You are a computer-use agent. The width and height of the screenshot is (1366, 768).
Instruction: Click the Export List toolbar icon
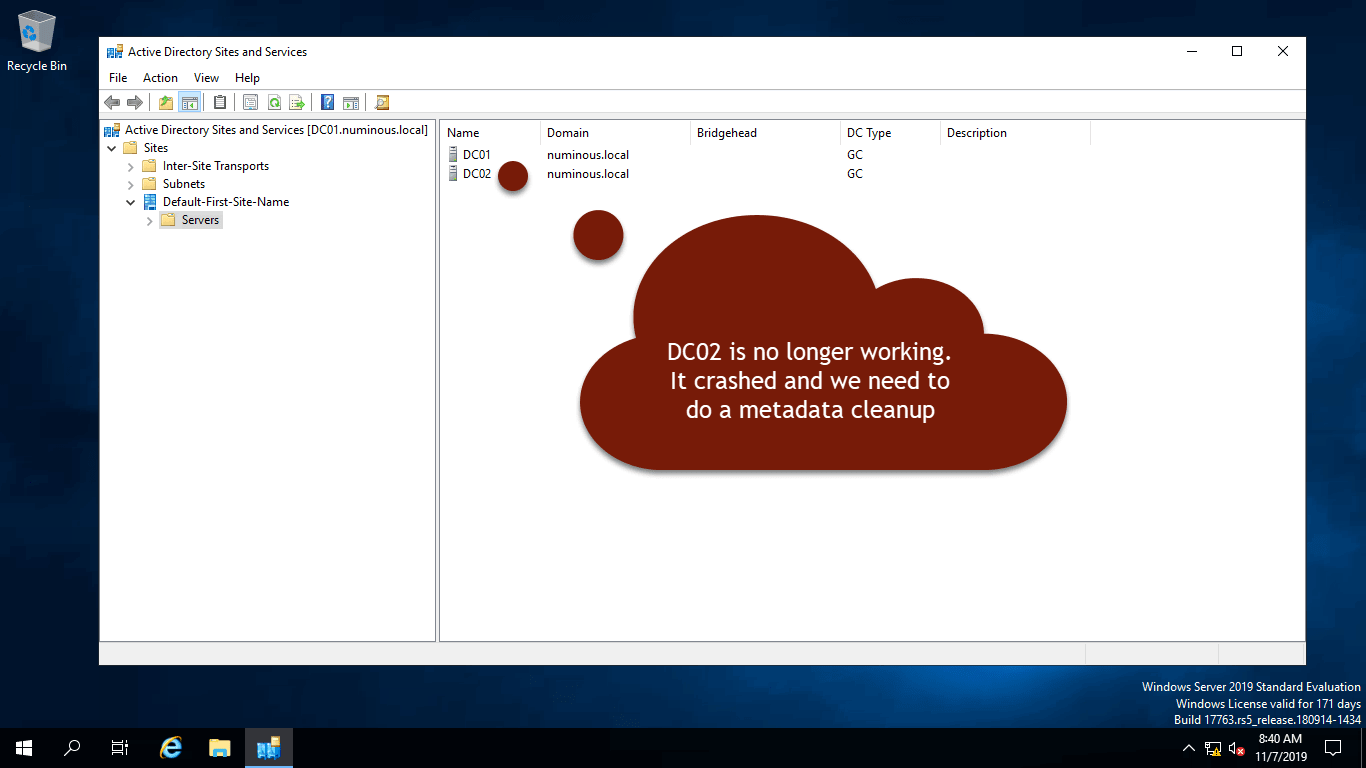pos(296,102)
